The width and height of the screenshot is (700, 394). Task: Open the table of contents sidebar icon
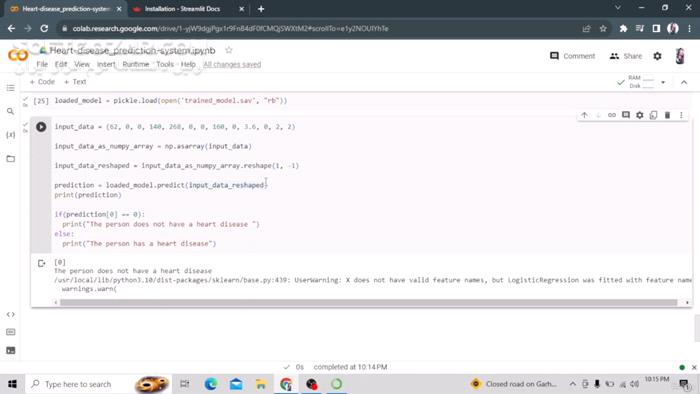click(x=11, y=88)
